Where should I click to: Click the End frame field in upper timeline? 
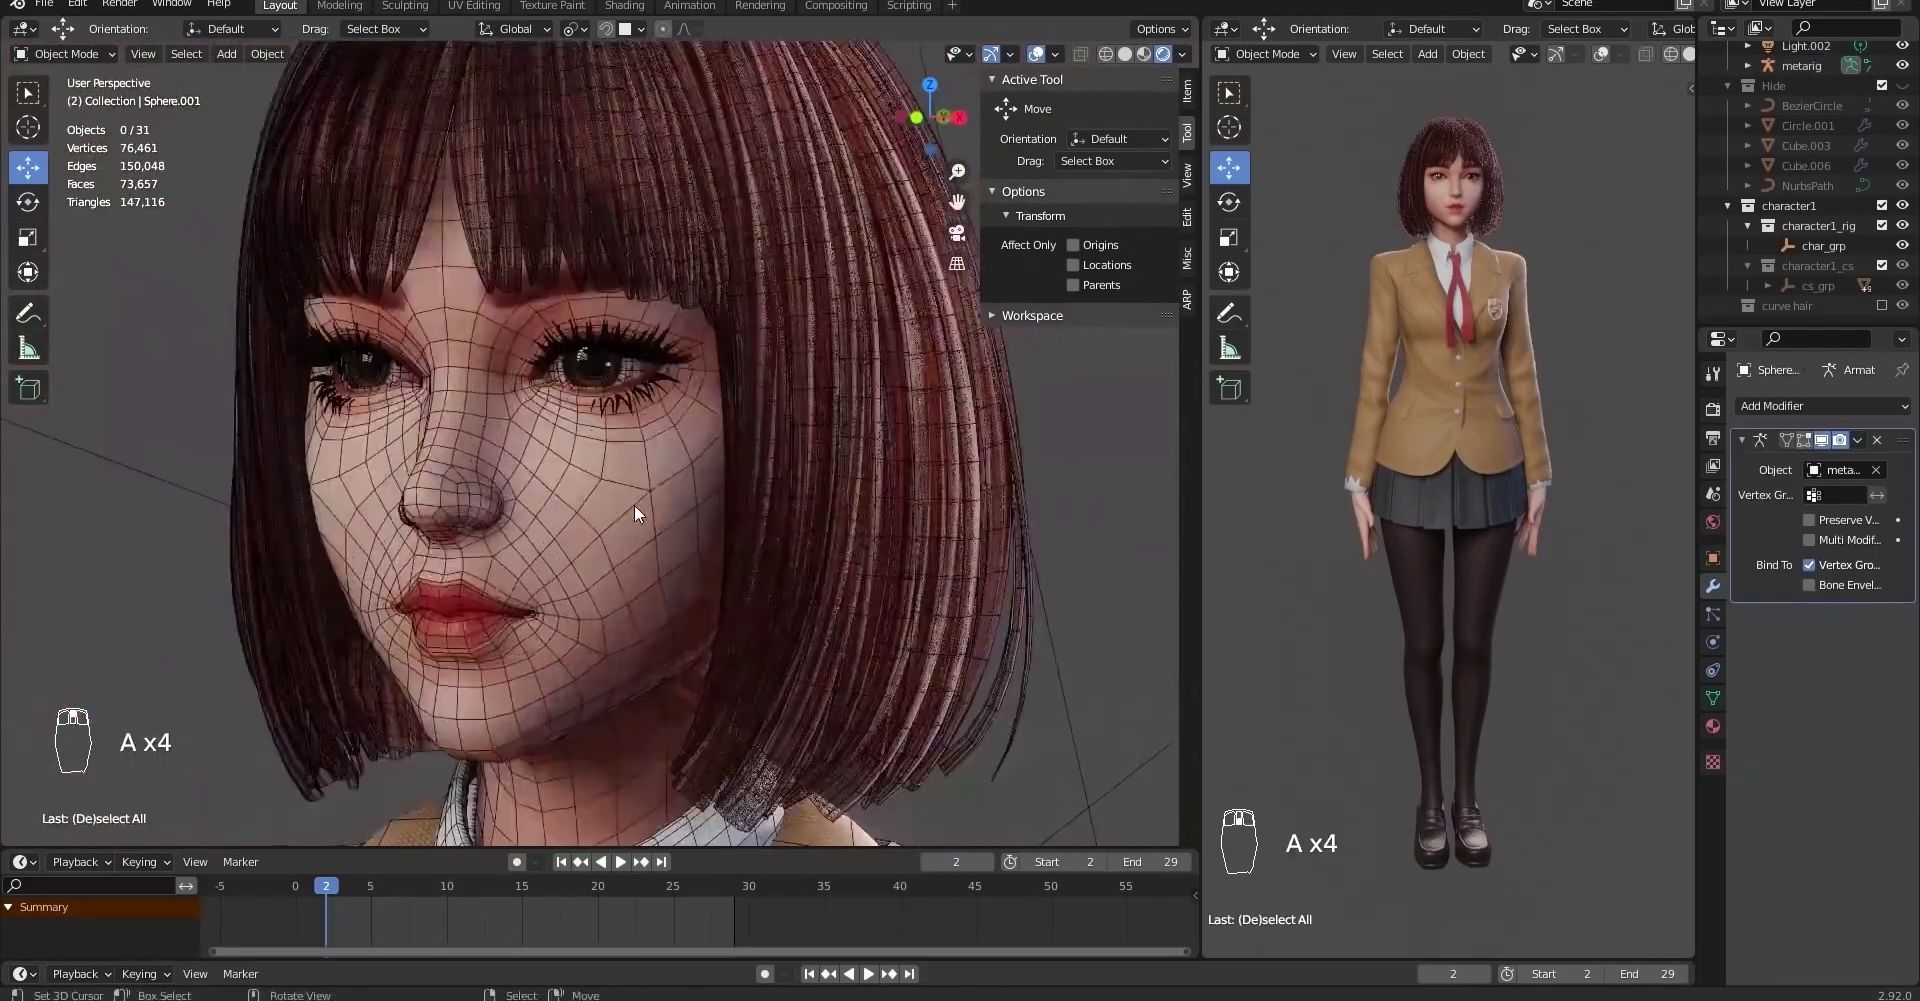click(1150, 862)
